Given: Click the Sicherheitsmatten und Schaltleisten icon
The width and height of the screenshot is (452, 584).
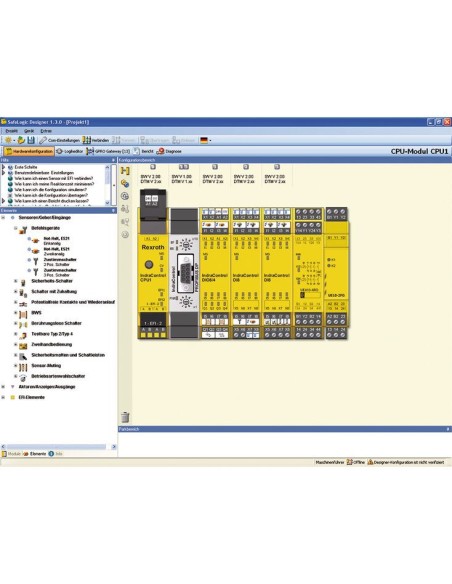Looking at the screenshot, I should tap(23, 356).
